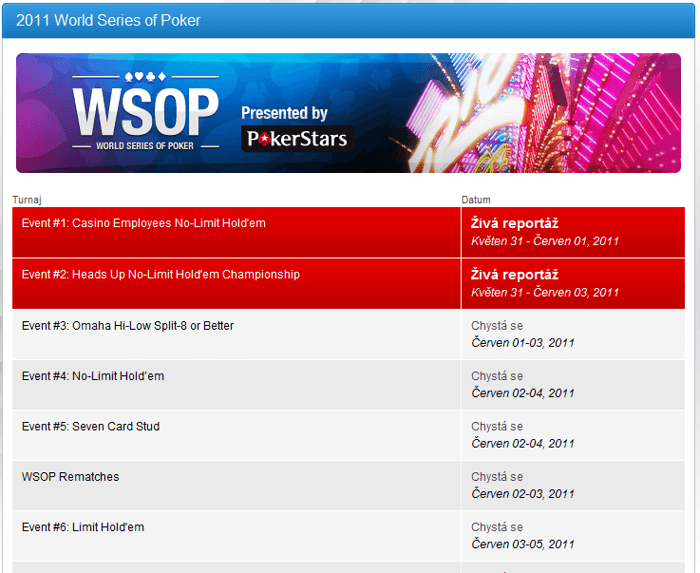Click 'Chystá se' status for WSOP Rematches
Viewport: 700px width, 573px height.
(x=497, y=477)
